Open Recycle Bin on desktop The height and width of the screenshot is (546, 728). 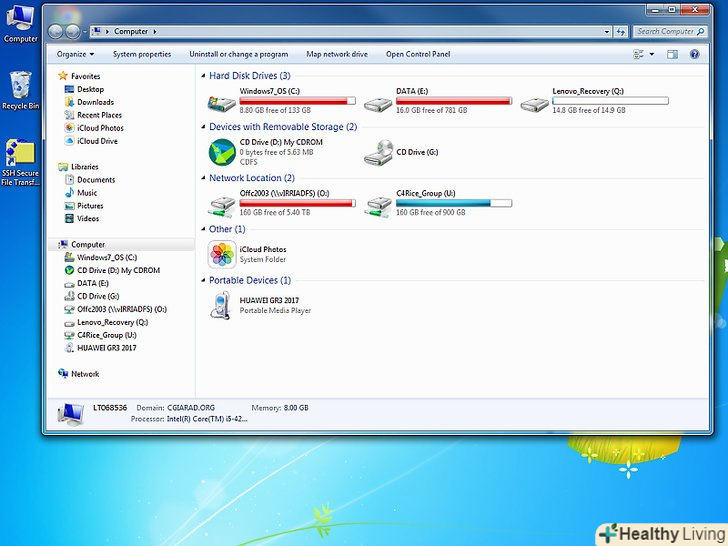[x=20, y=91]
